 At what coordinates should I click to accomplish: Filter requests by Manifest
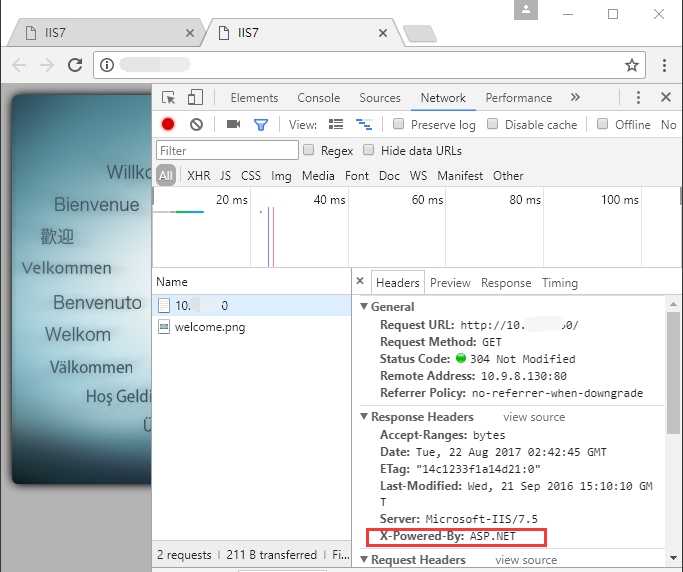(x=460, y=176)
